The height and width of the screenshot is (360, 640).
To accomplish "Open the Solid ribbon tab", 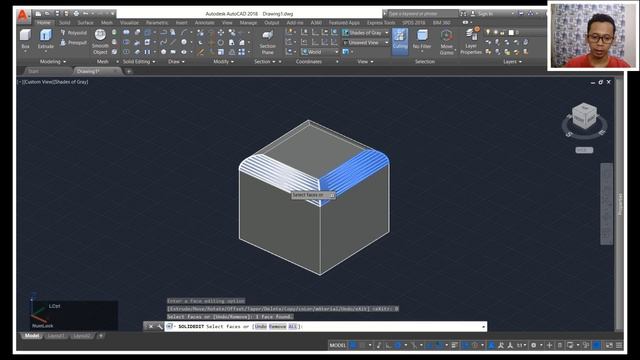I will pyautogui.click(x=64, y=23).
